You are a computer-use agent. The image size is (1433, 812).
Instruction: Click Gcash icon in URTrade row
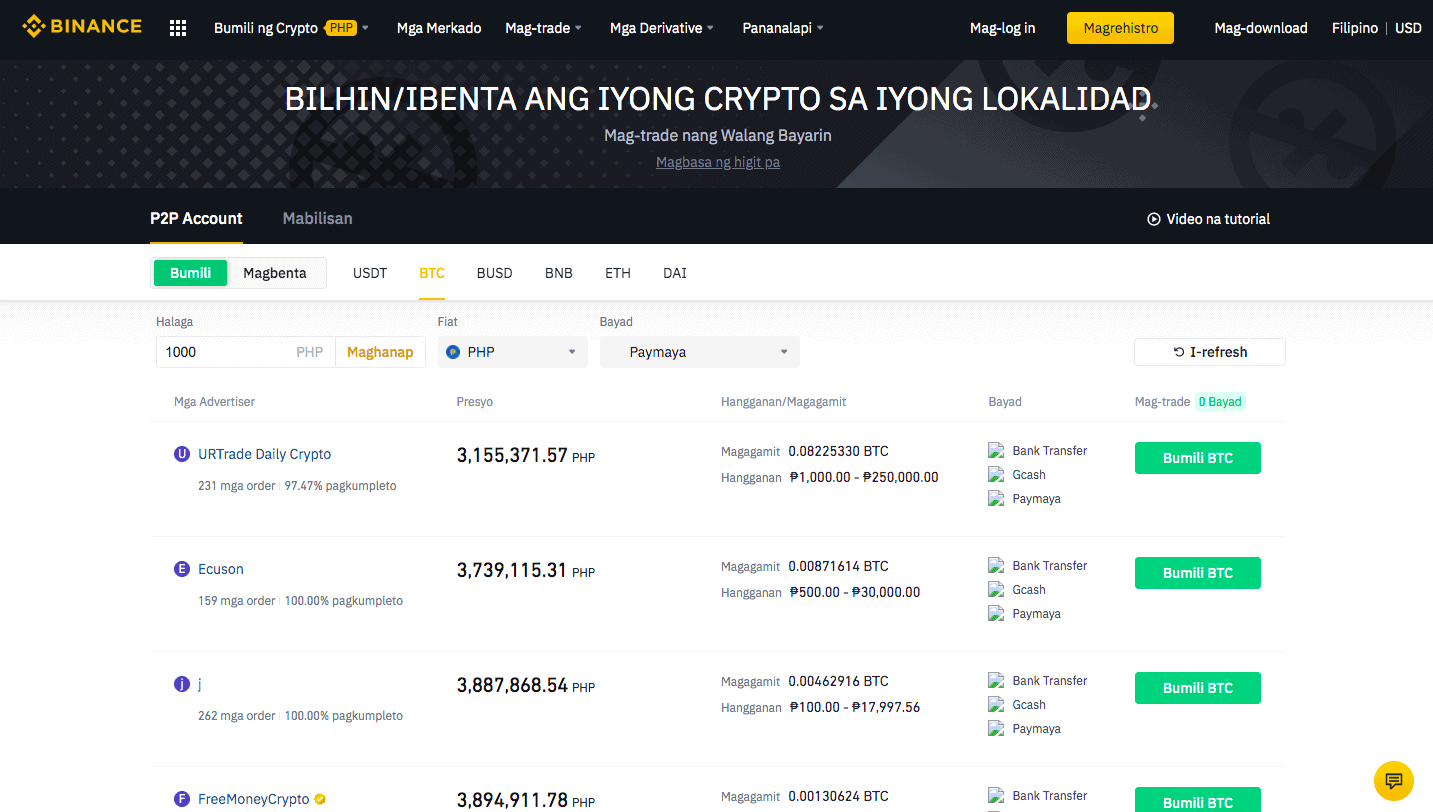(x=996, y=475)
